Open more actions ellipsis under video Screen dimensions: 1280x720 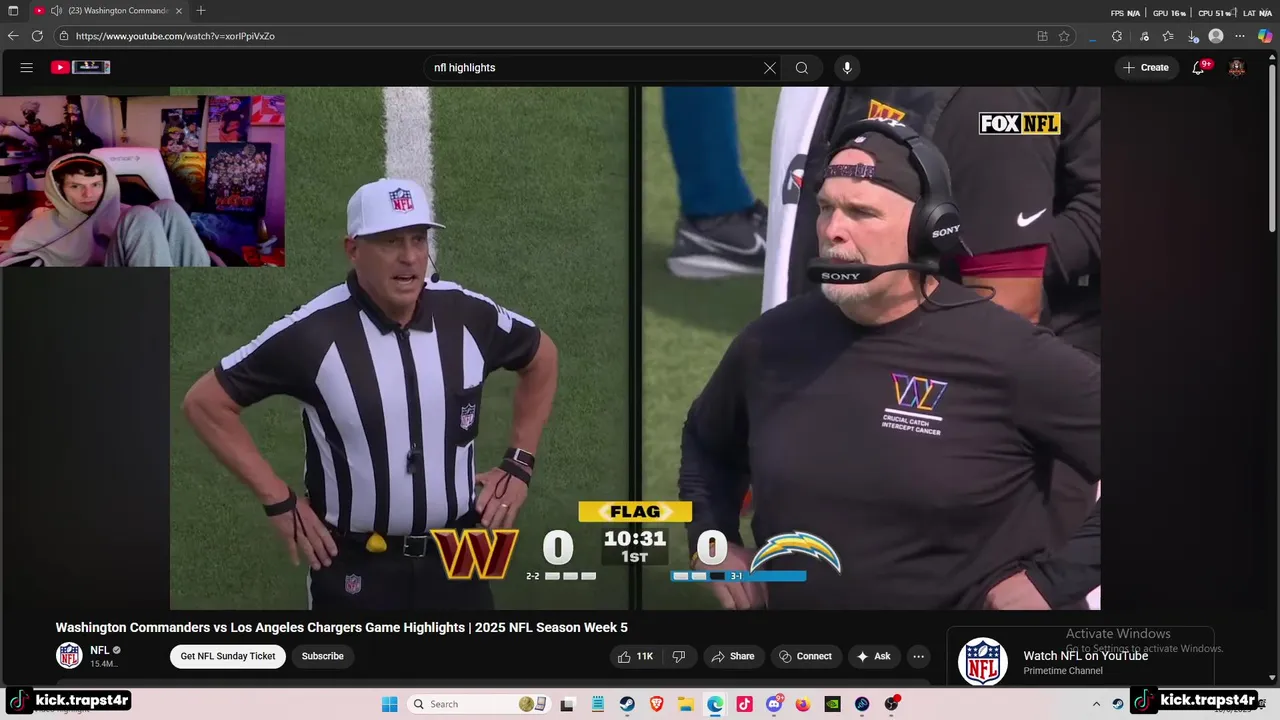click(x=918, y=656)
